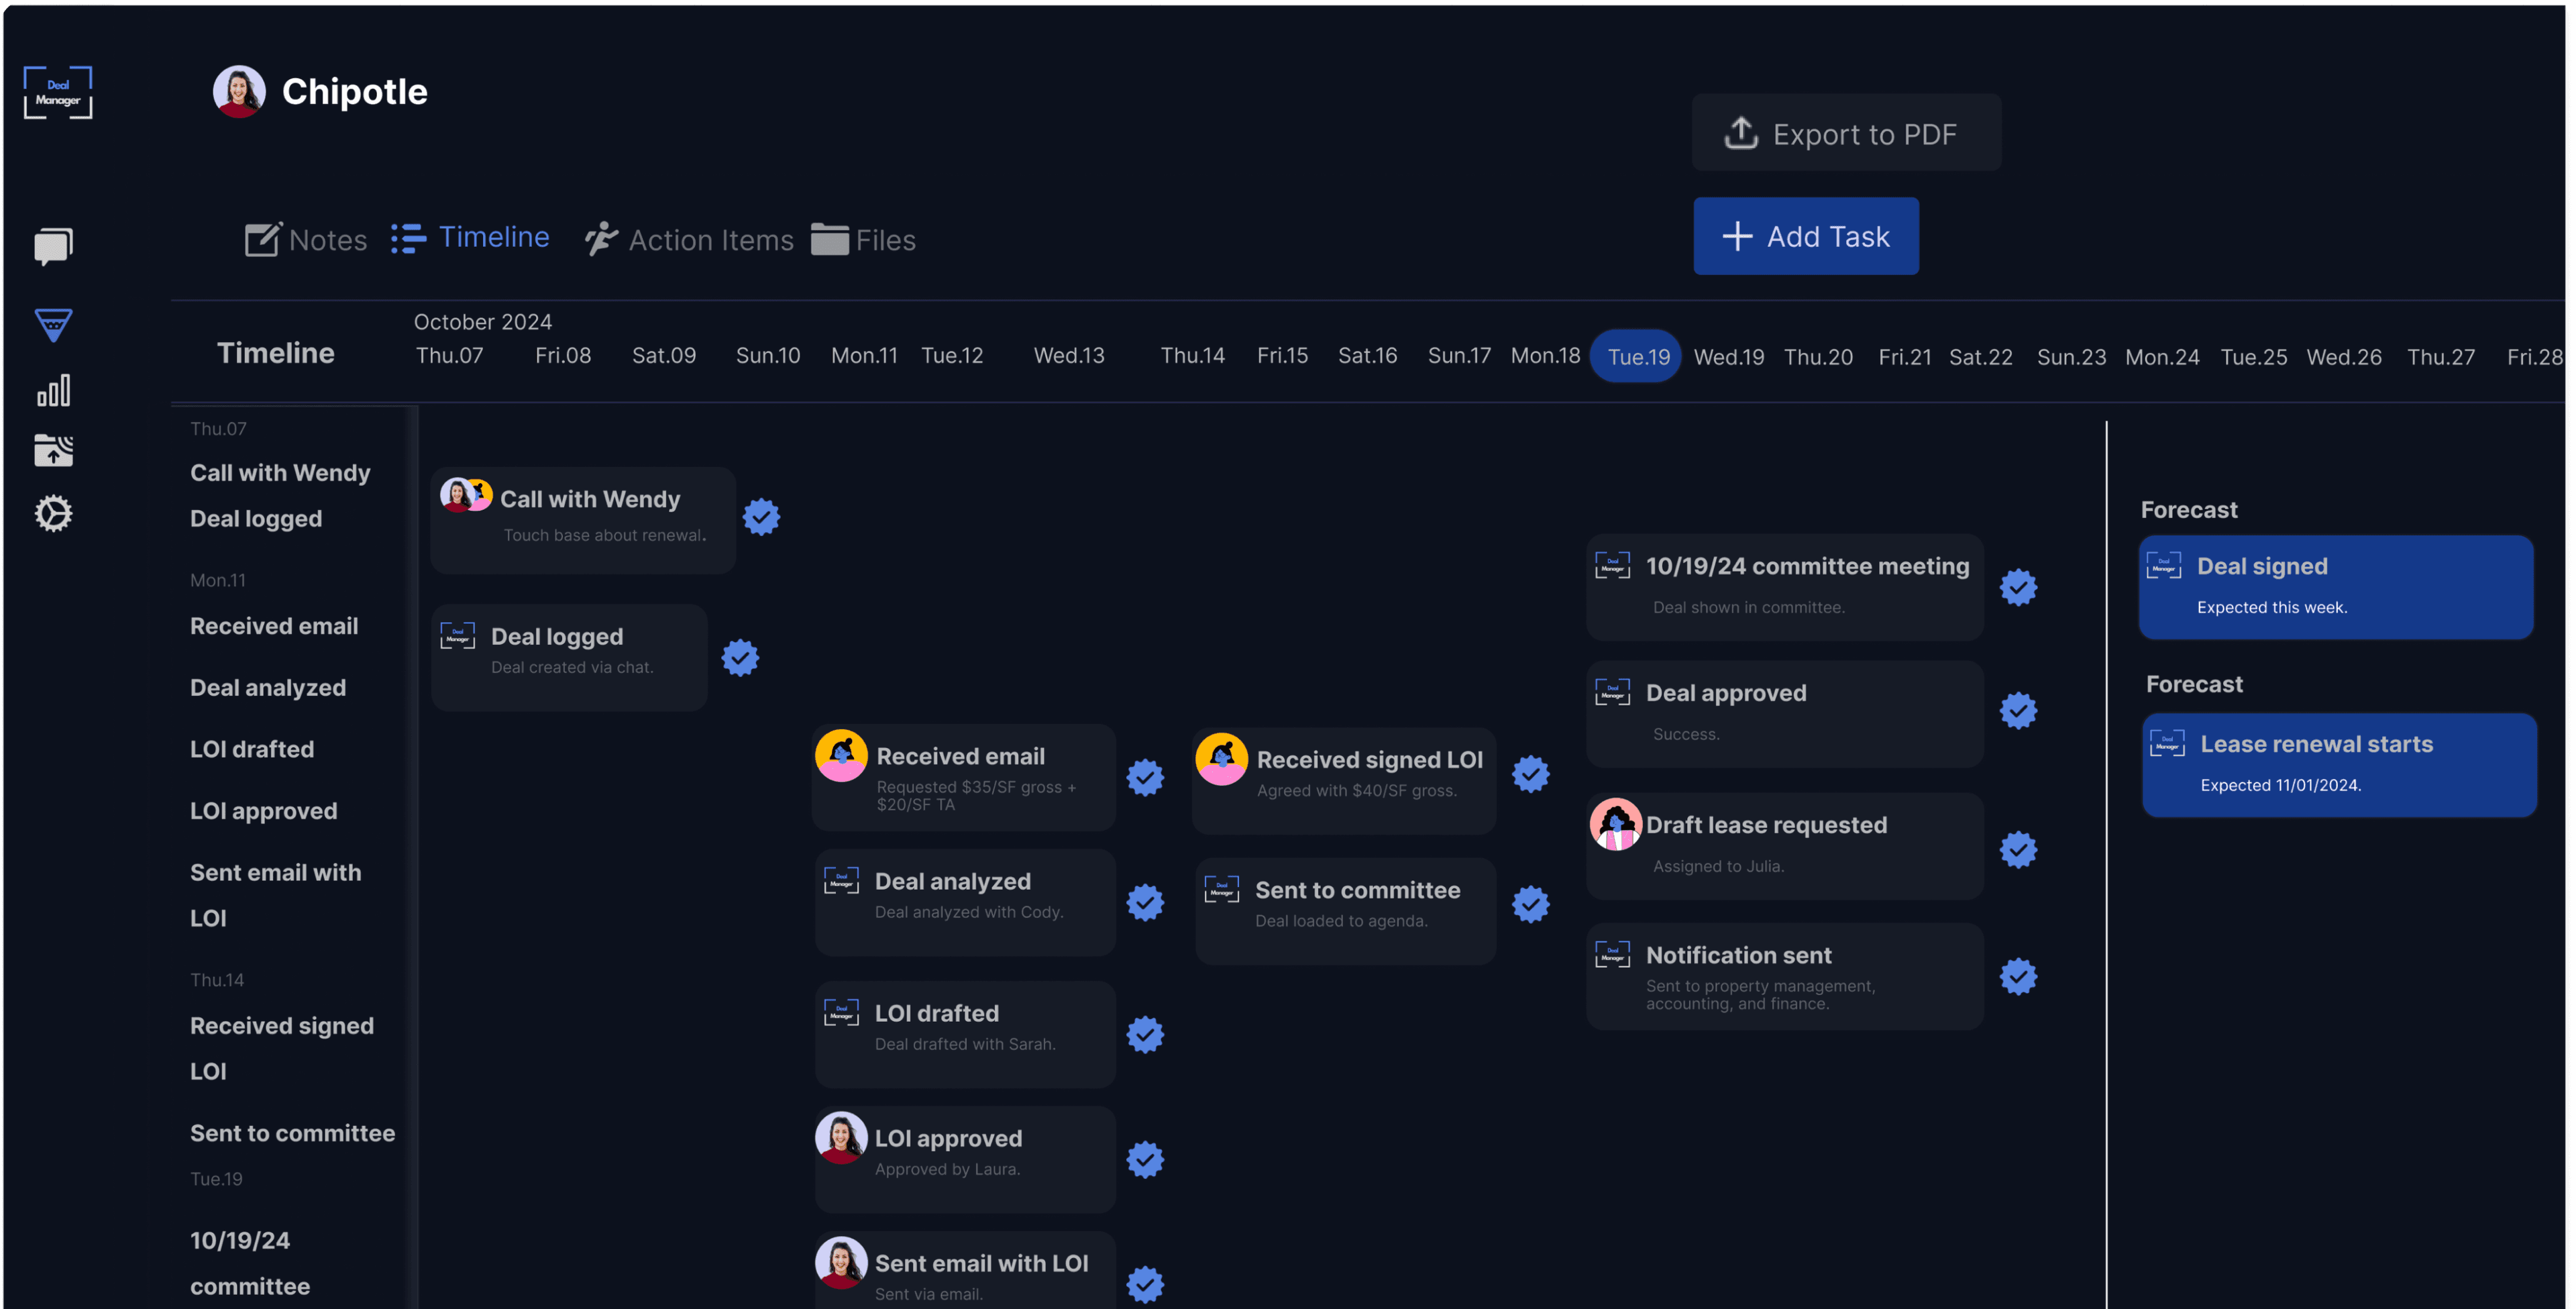
Task: Select "Received signed LOI" in the left list
Action: point(282,1049)
